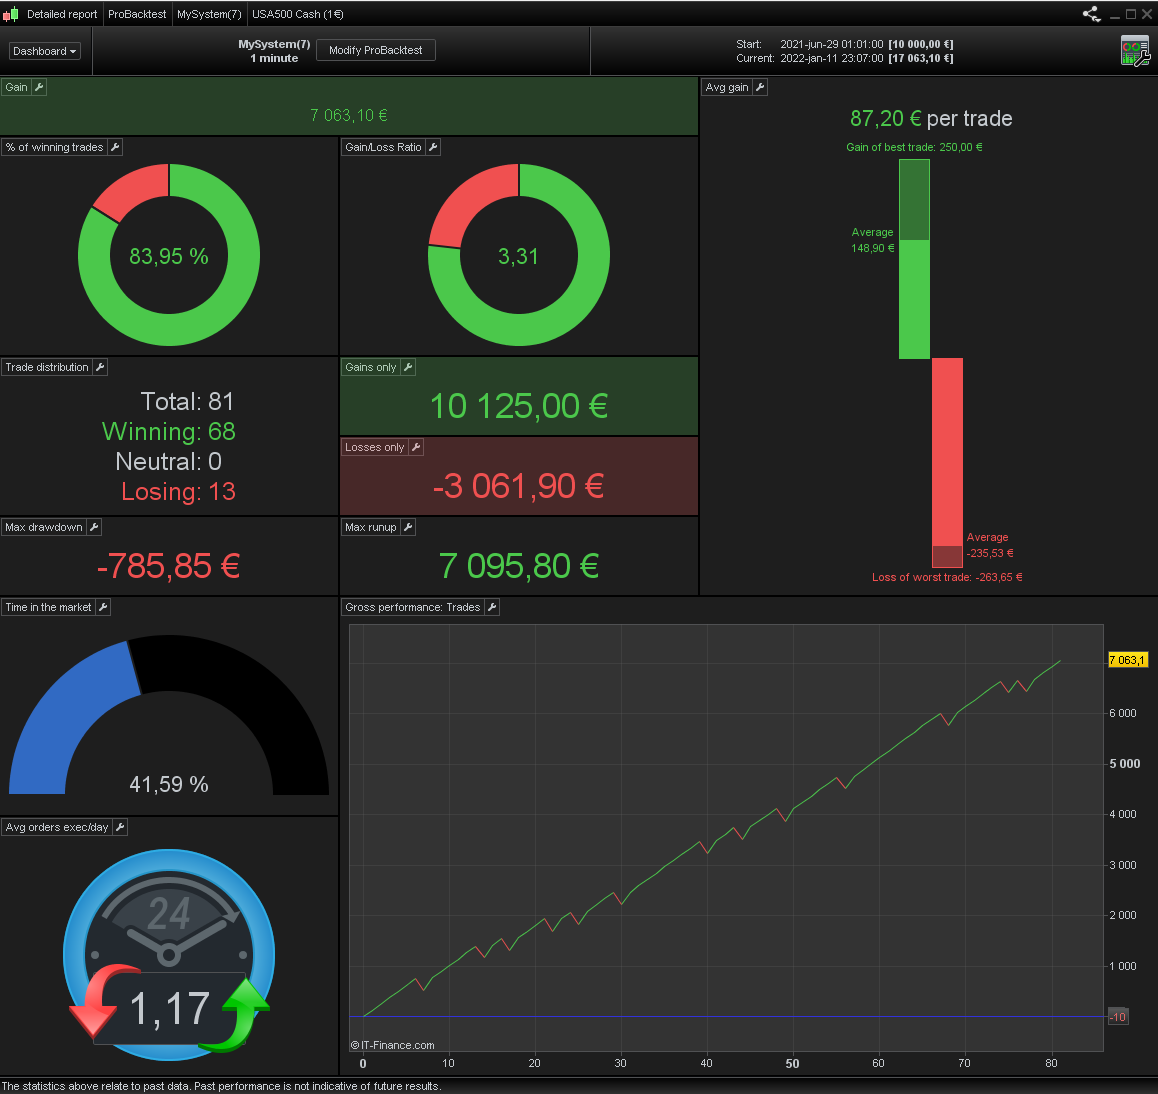Click Gain of best trade: 250,00 € text

pos(914,147)
